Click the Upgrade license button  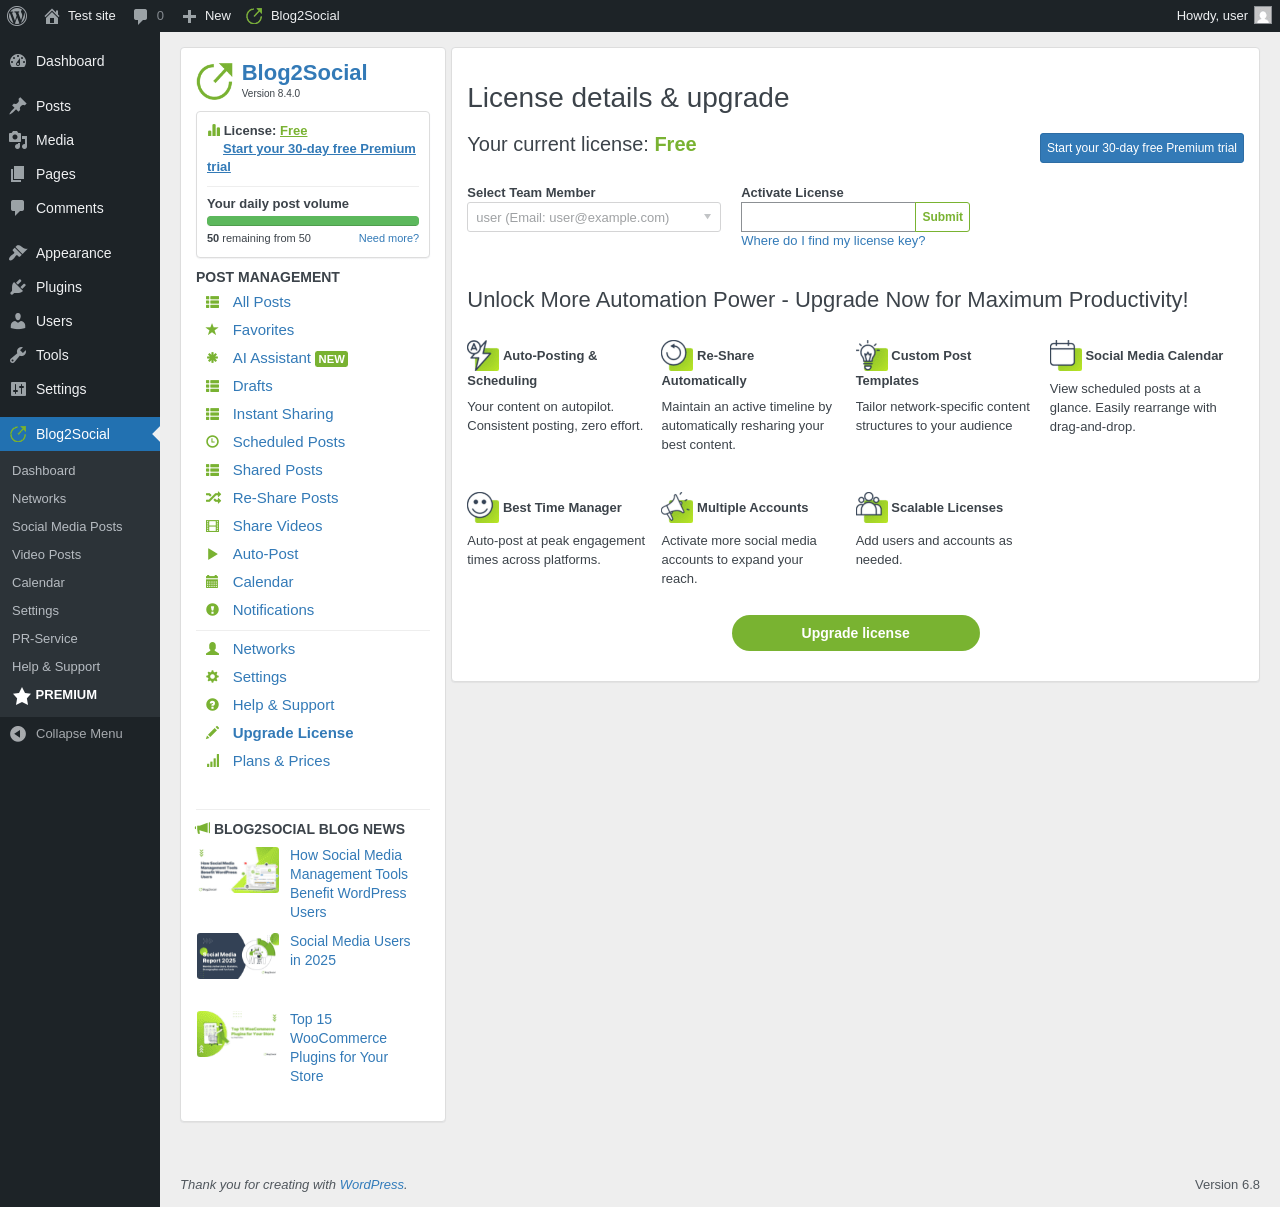click(x=856, y=633)
